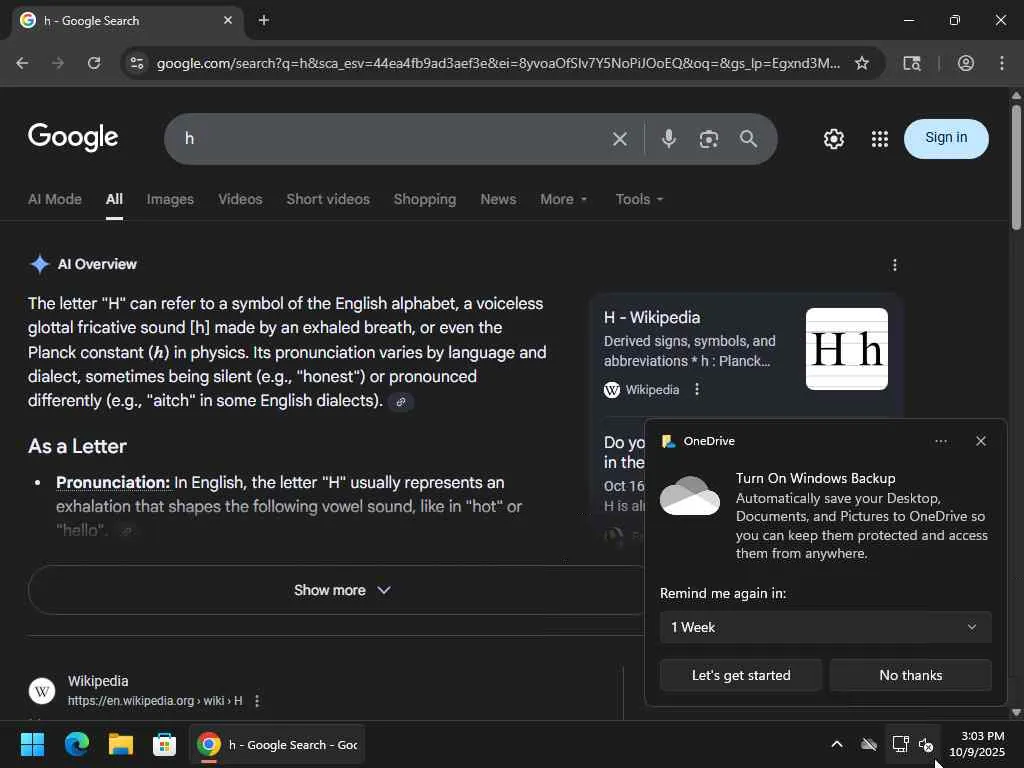
Task: Expand the More dropdown
Action: click(564, 199)
